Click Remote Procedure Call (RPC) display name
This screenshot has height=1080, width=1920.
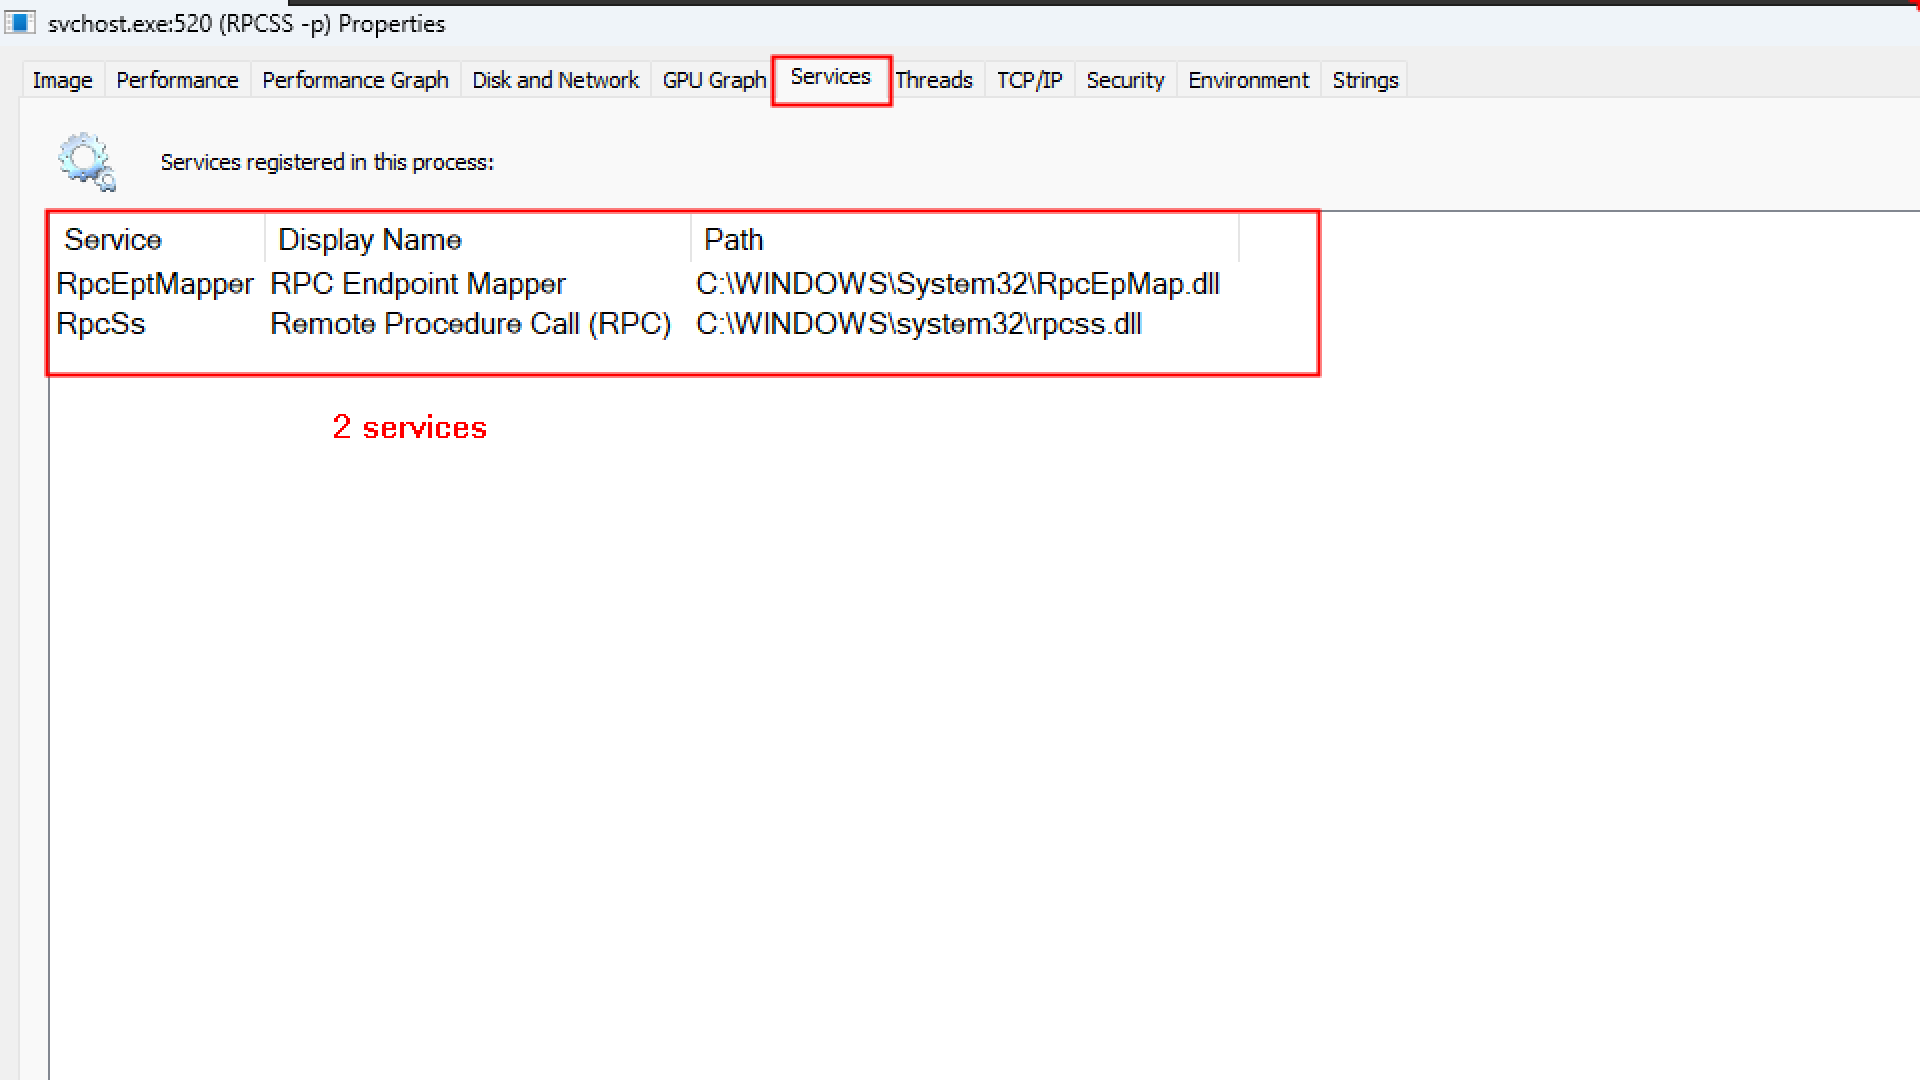tap(470, 324)
